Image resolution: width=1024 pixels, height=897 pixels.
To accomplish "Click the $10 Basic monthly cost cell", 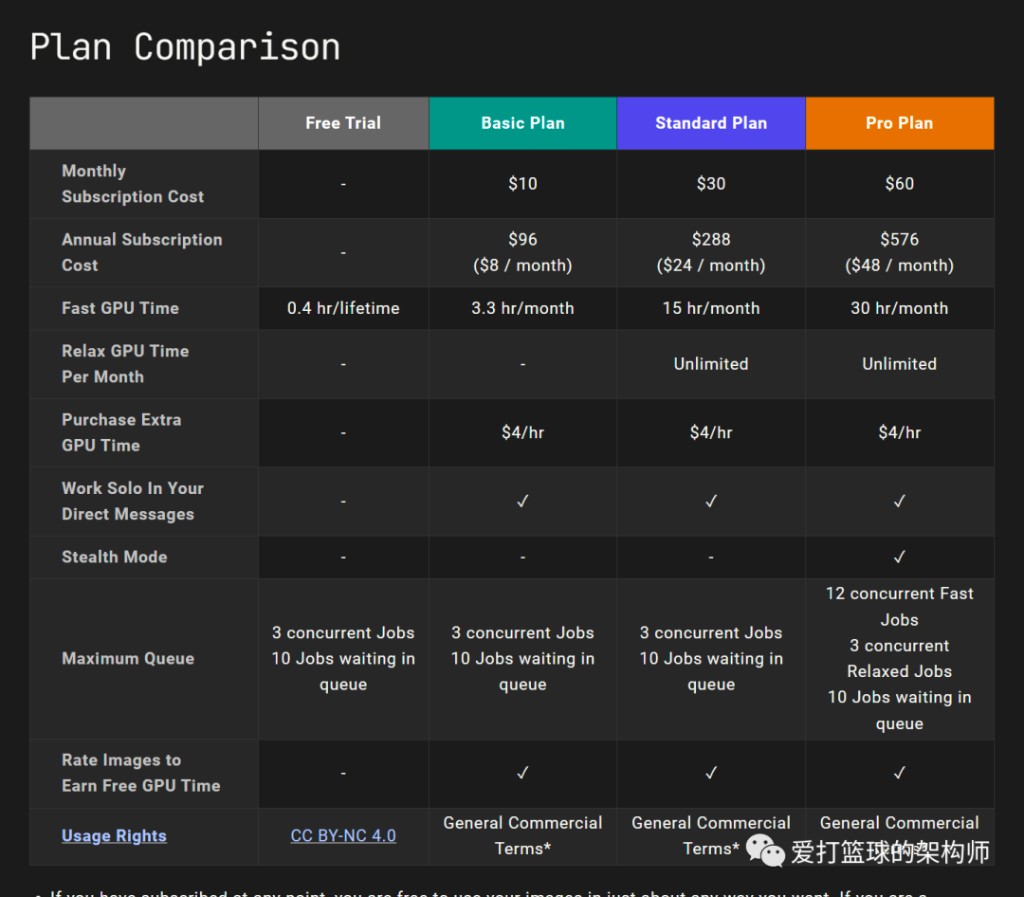I will pyautogui.click(x=522, y=184).
